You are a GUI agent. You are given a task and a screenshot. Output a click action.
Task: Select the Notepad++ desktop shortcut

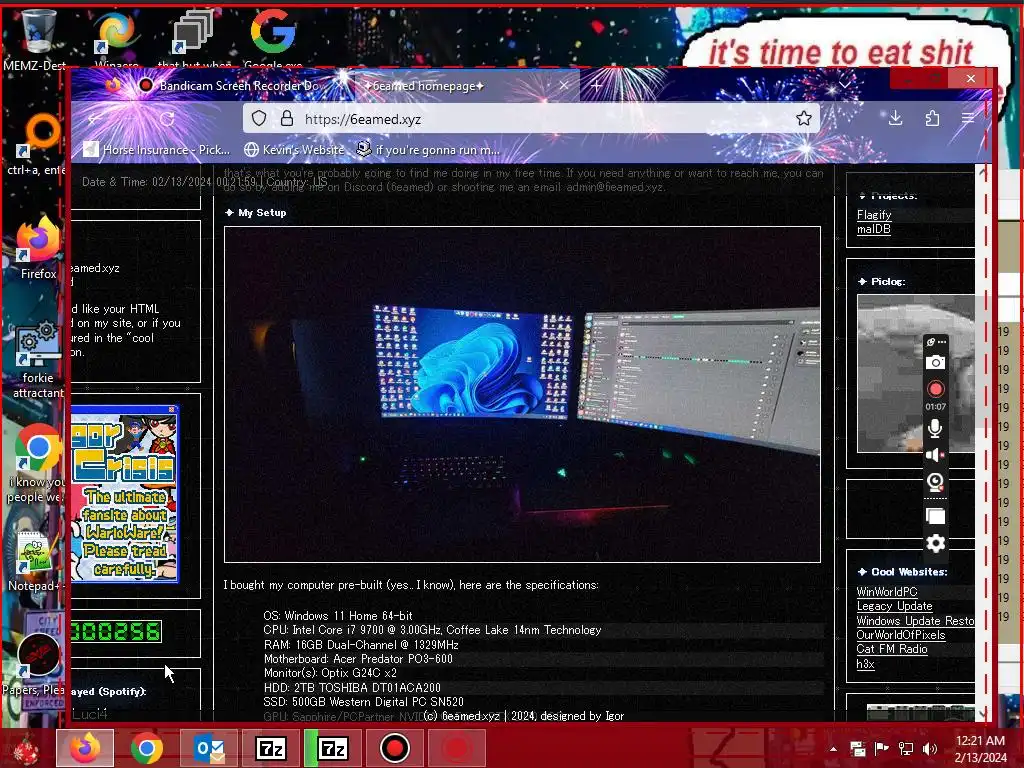pyautogui.click(x=34, y=560)
